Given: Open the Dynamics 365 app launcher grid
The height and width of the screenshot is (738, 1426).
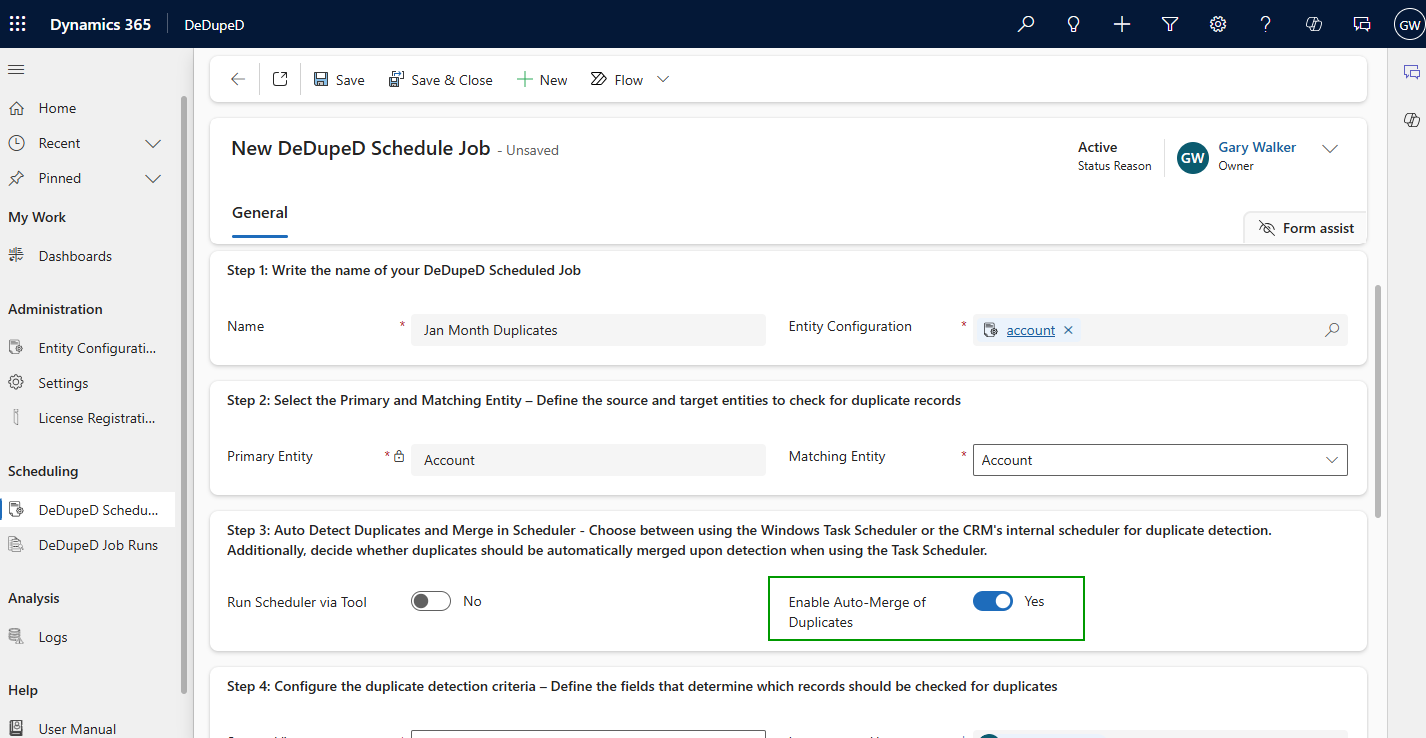Looking at the screenshot, I should [18, 24].
